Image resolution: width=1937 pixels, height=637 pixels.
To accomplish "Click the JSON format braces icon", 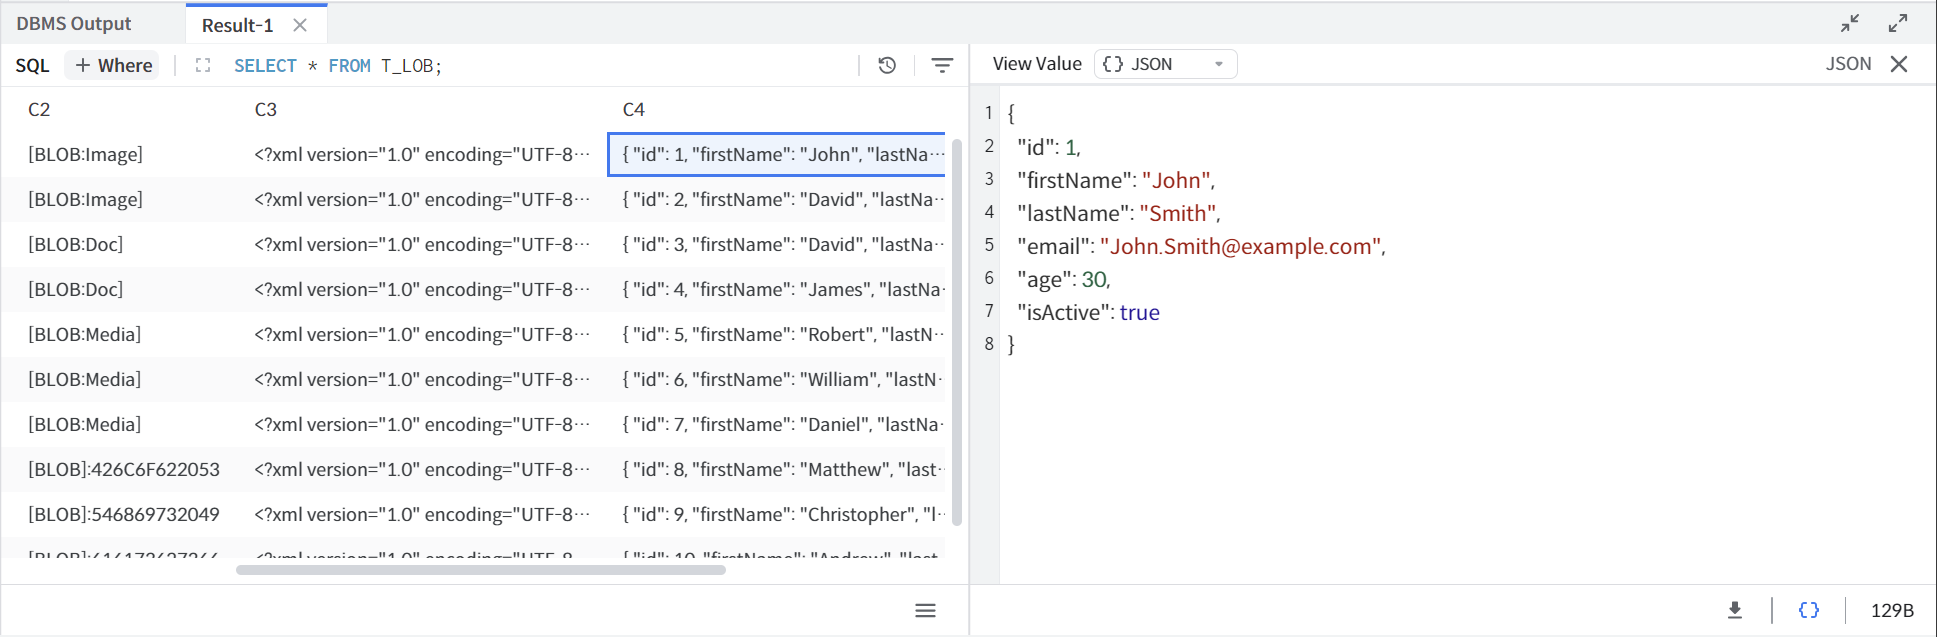I will pyautogui.click(x=1808, y=610).
